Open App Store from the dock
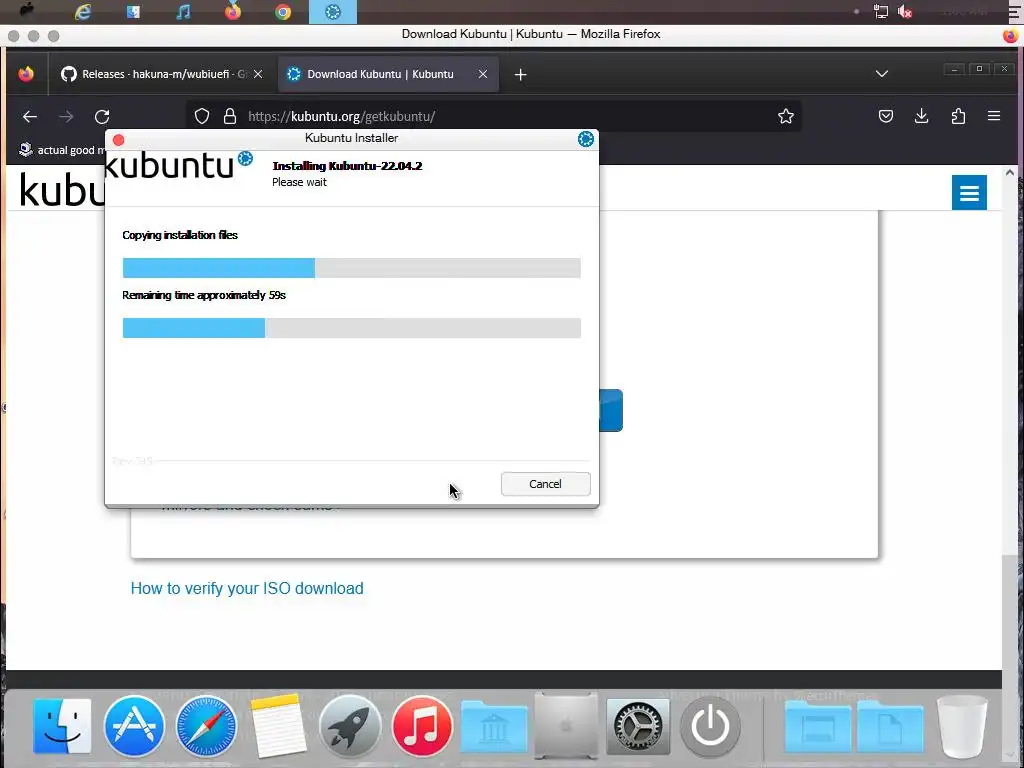 (x=135, y=726)
